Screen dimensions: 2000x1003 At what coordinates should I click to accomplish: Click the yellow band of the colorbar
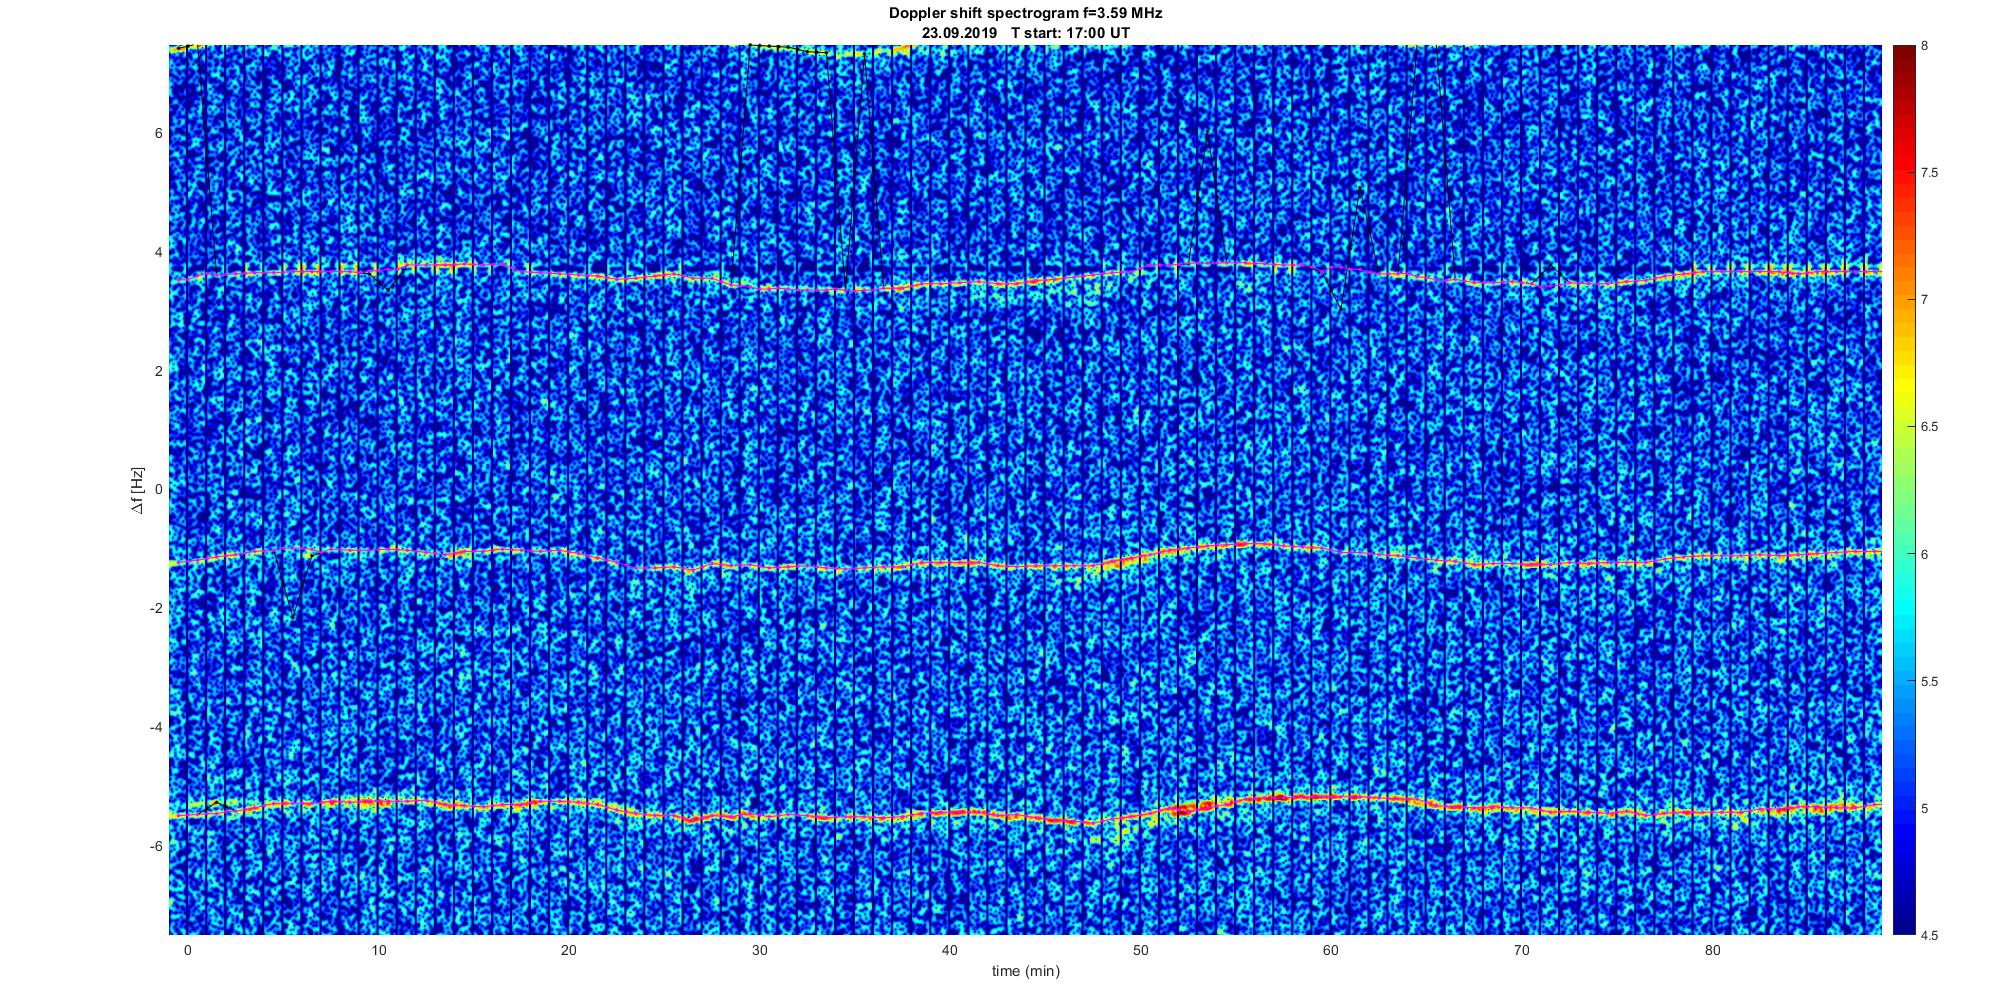point(1904,385)
